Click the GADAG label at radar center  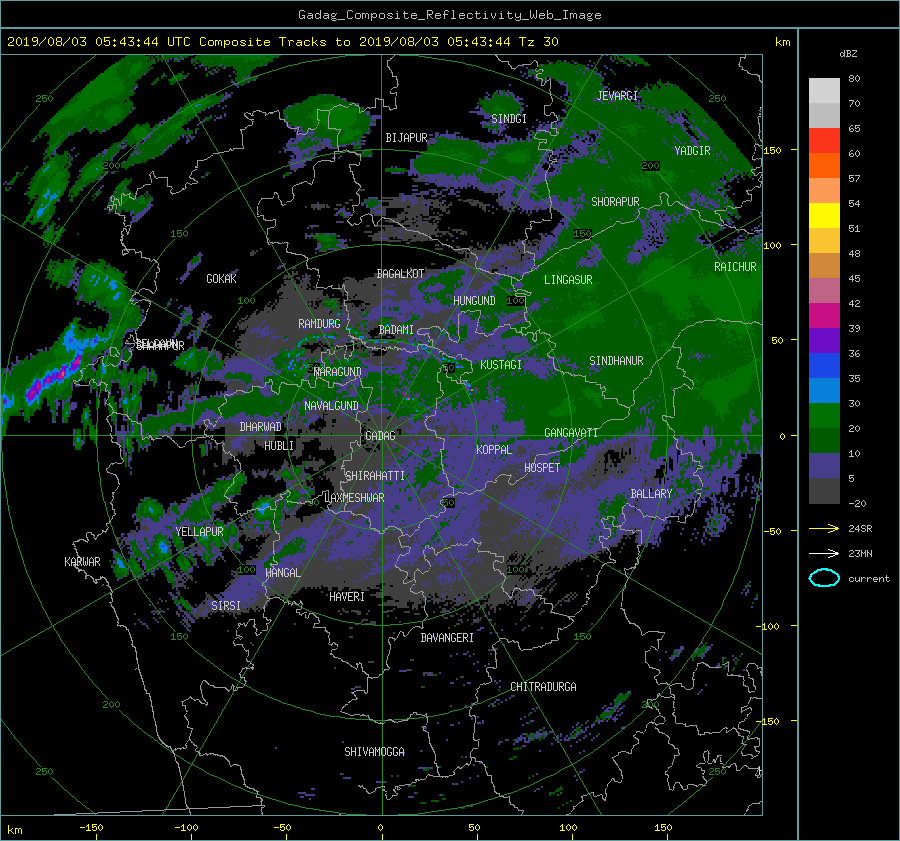click(x=380, y=436)
